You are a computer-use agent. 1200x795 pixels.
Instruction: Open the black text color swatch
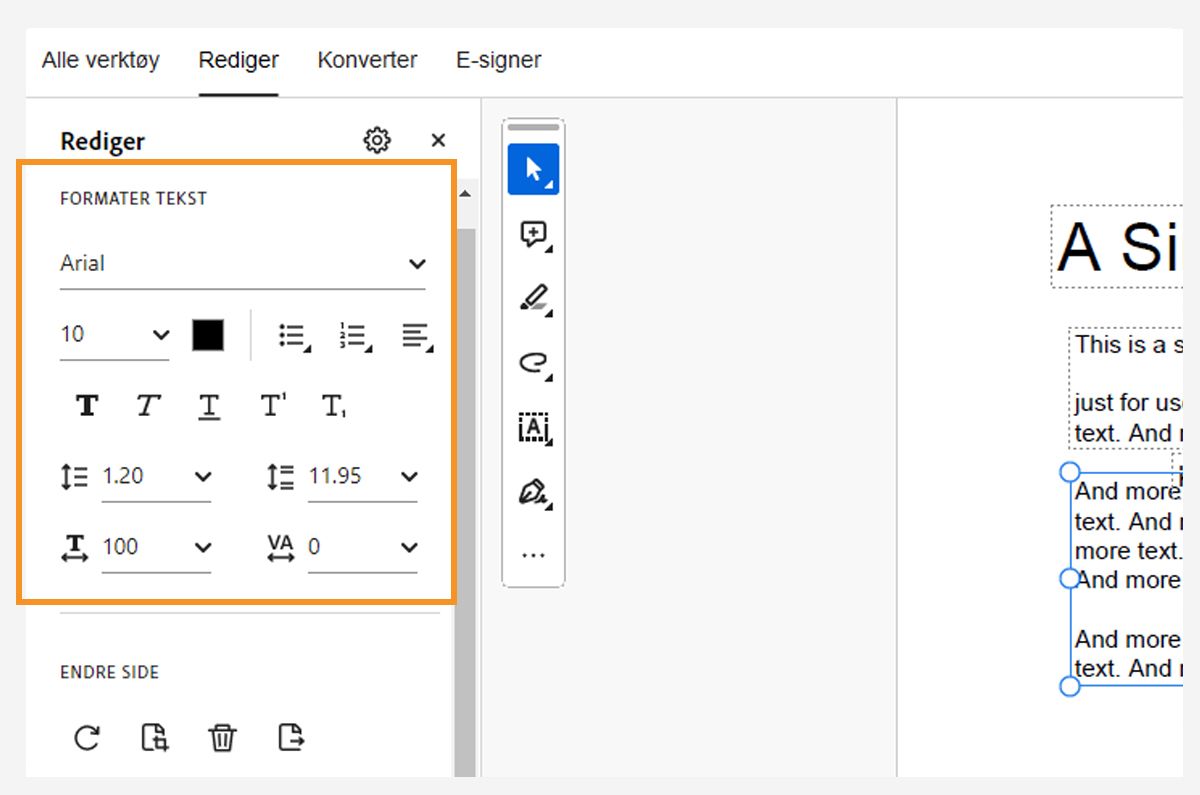point(208,335)
